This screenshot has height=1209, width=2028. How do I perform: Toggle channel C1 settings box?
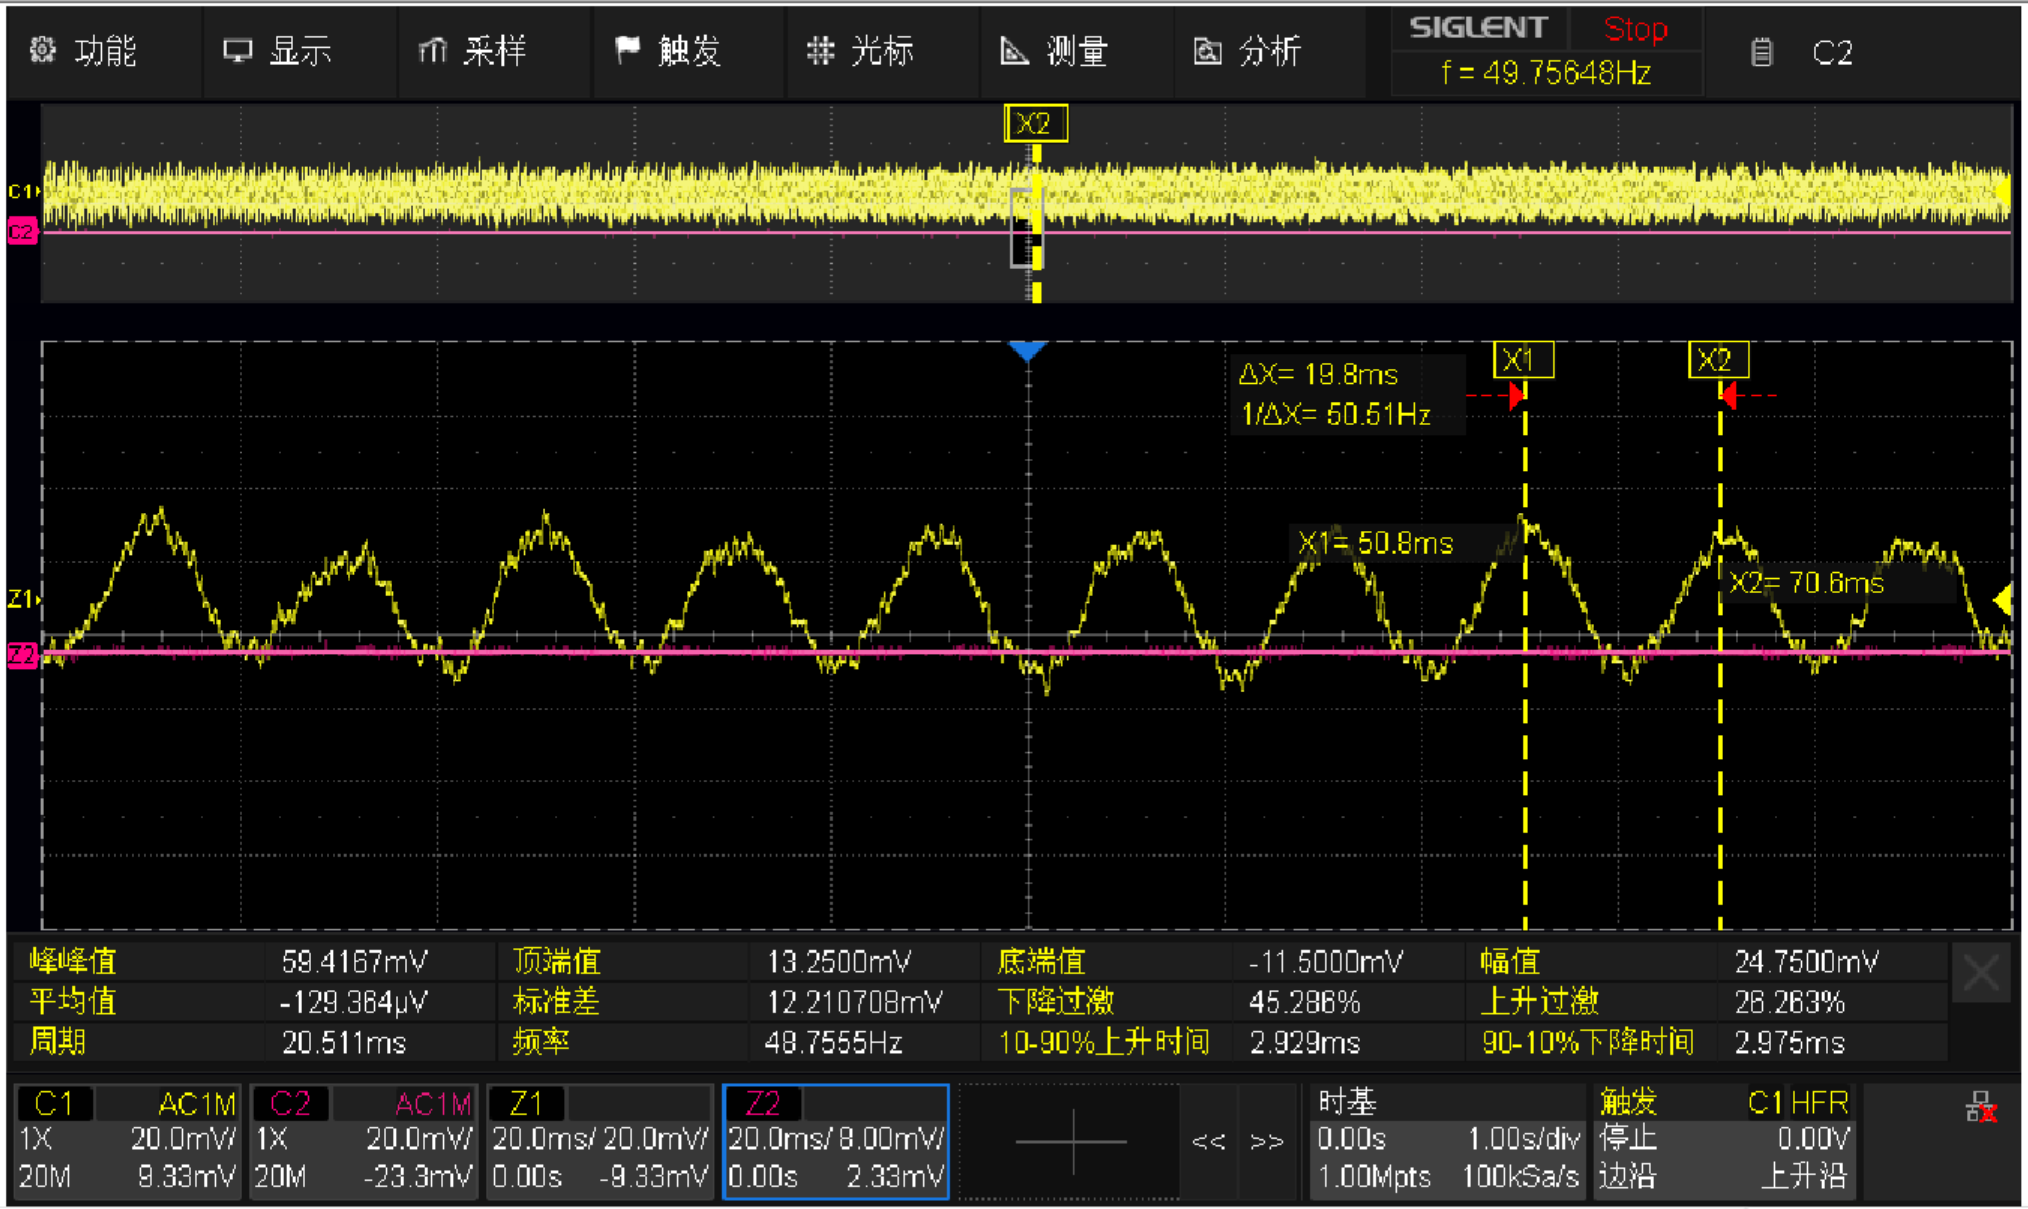tap(127, 1141)
